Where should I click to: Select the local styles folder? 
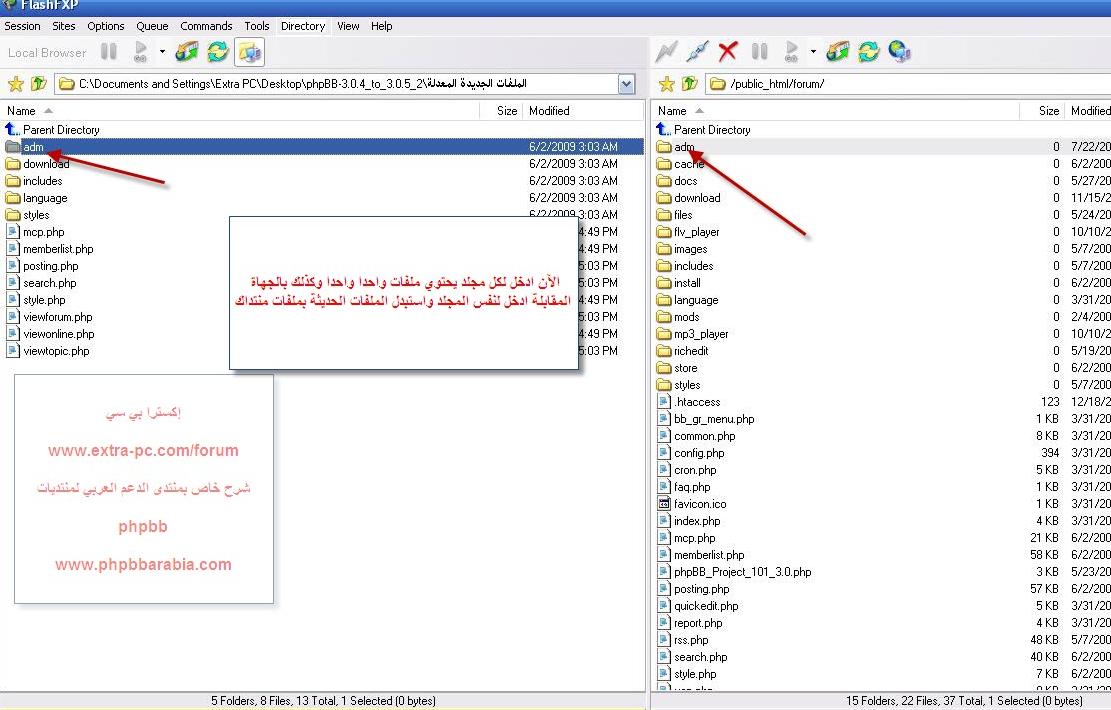click(27, 215)
